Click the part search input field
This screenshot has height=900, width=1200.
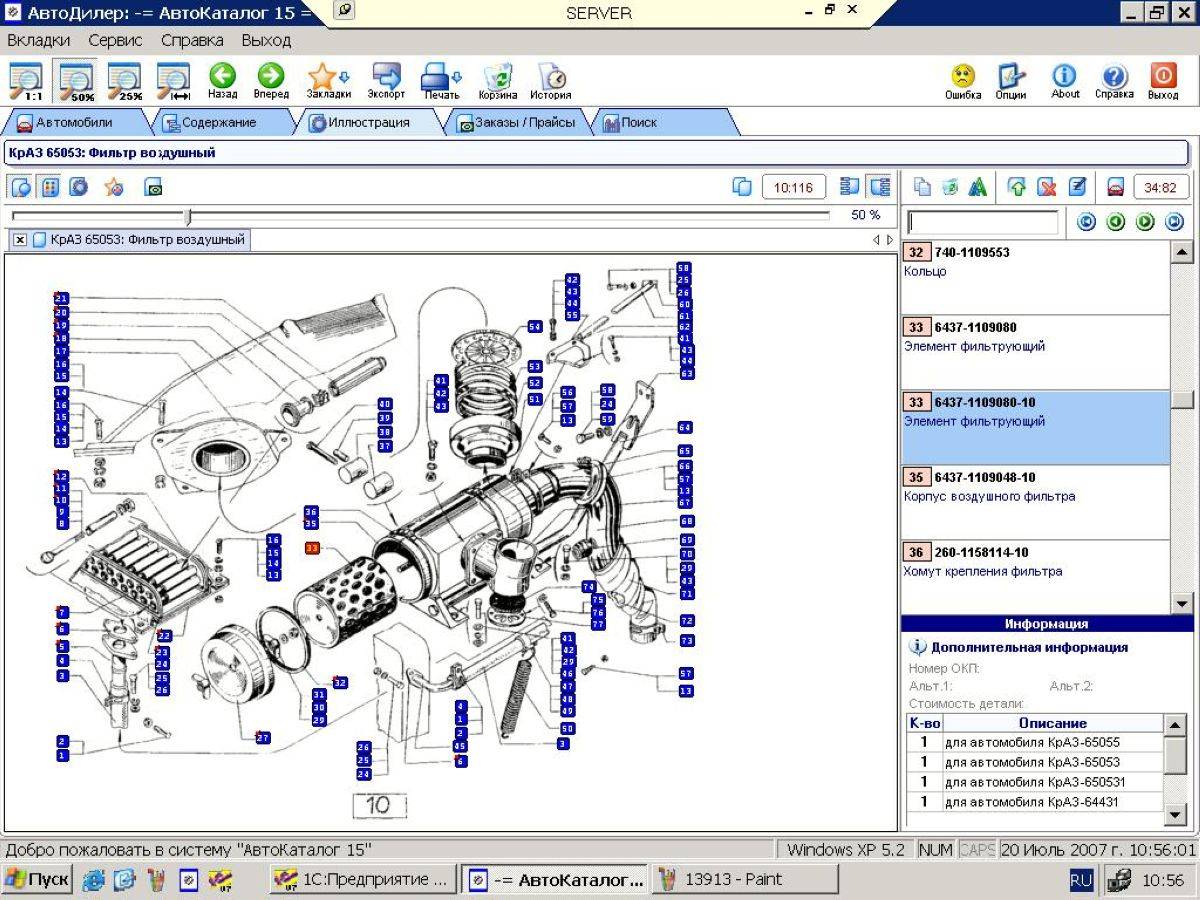982,222
